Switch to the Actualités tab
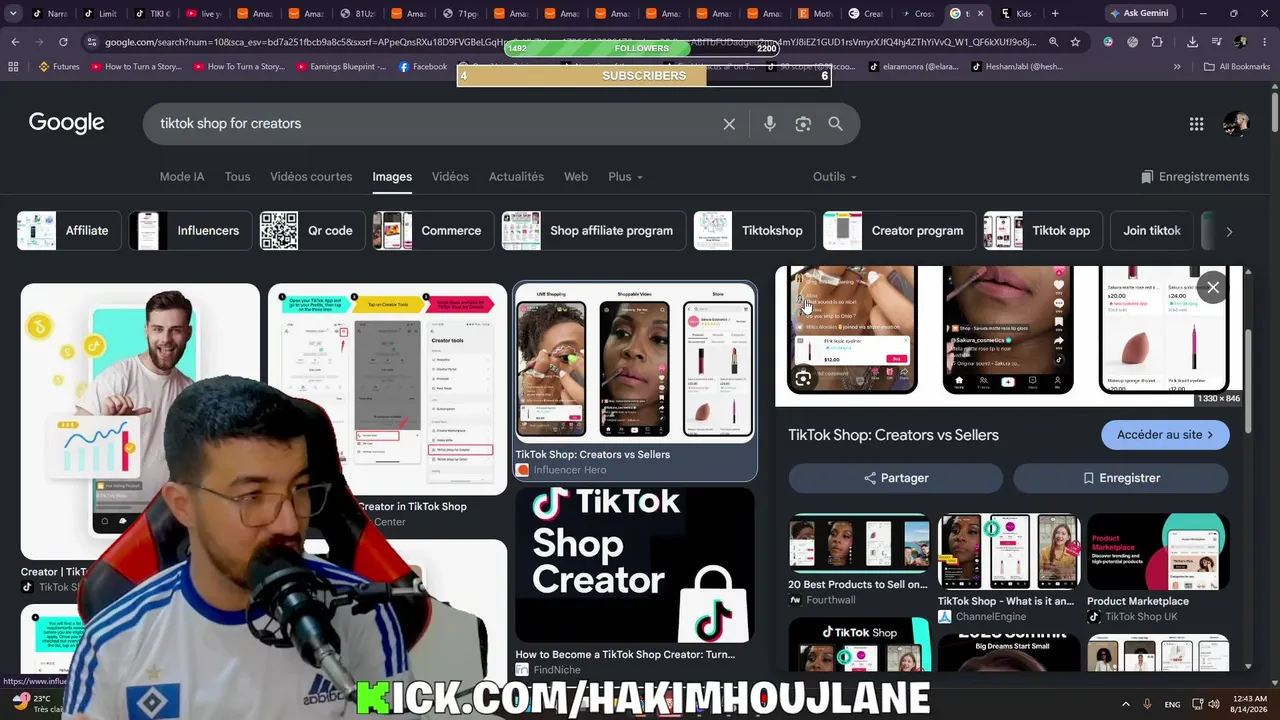 point(516,177)
